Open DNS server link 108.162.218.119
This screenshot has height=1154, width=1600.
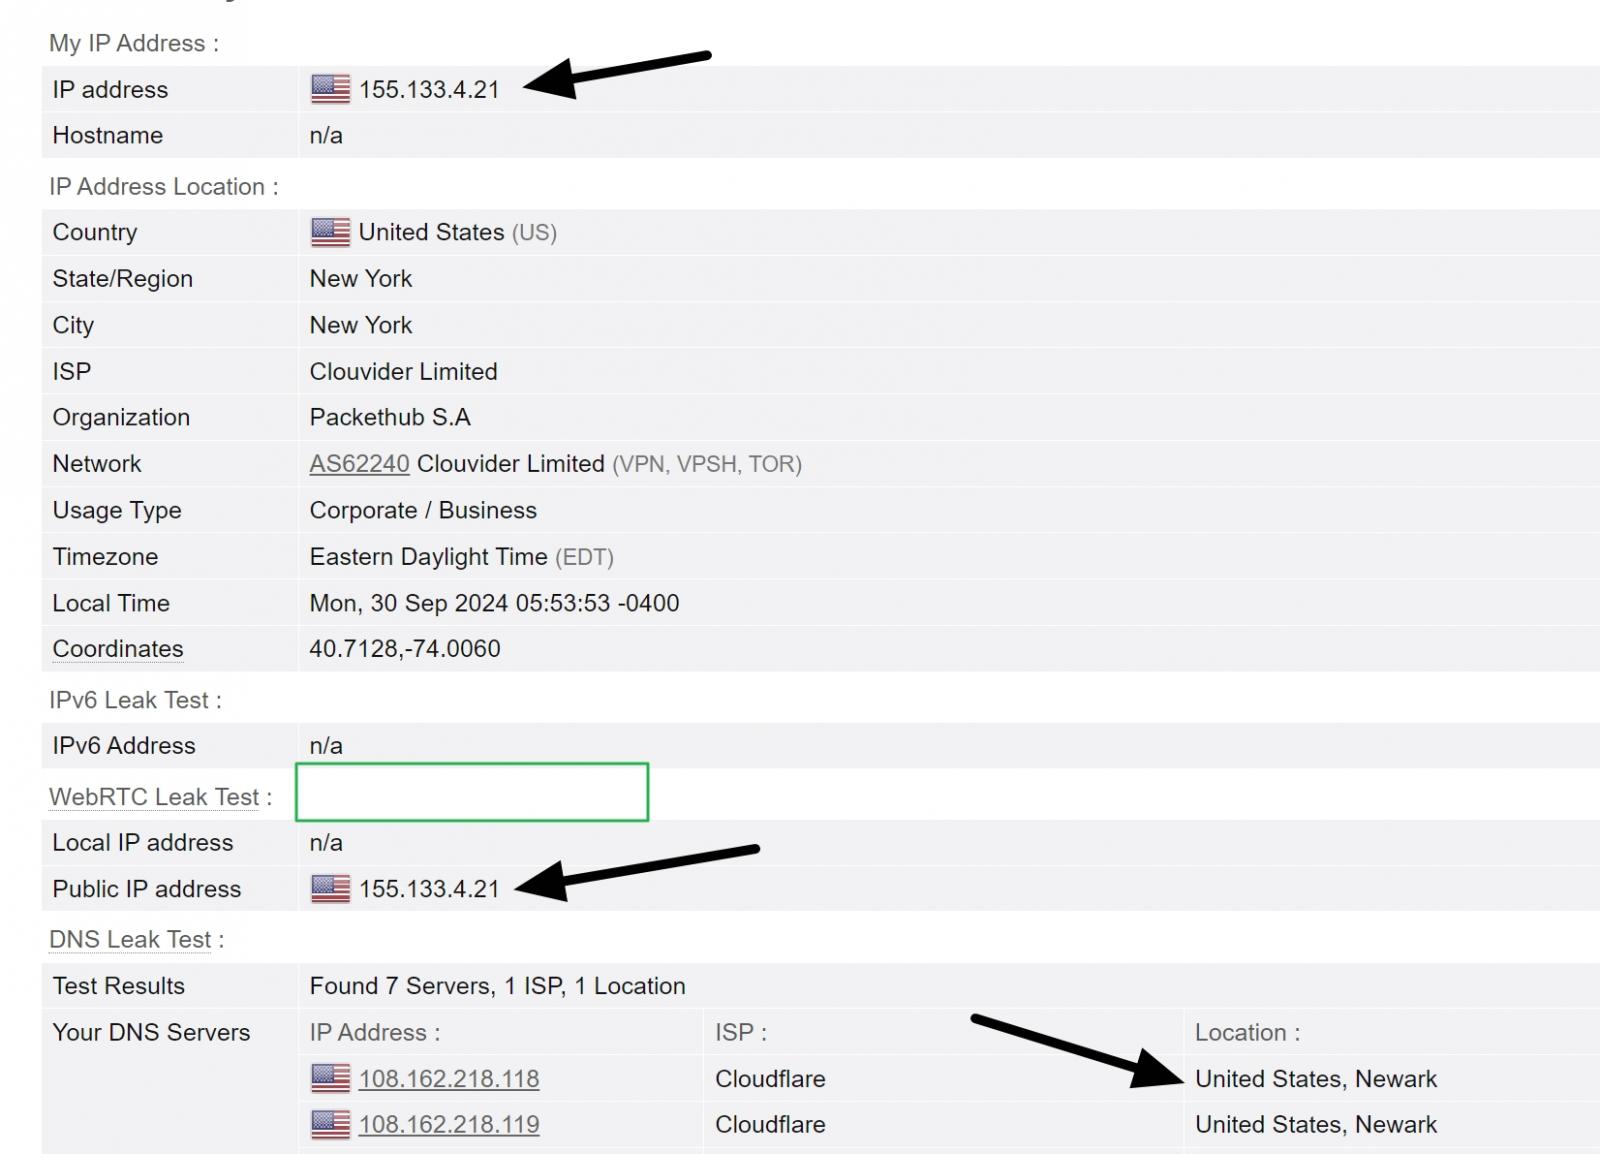[450, 1124]
